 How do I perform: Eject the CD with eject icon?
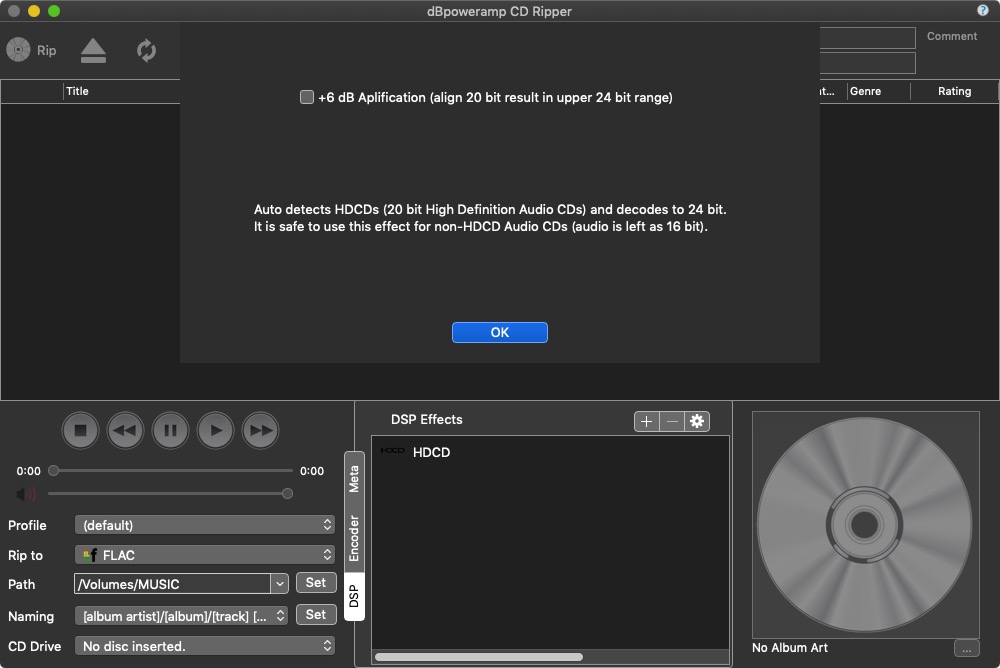click(x=93, y=50)
